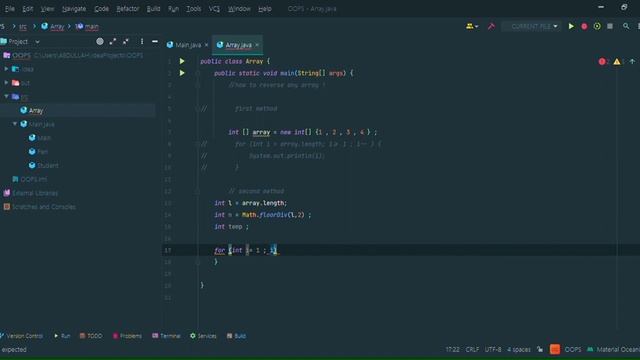Screen dimensions: 640x360
Task: Open the TODO tool window
Action: point(91,336)
